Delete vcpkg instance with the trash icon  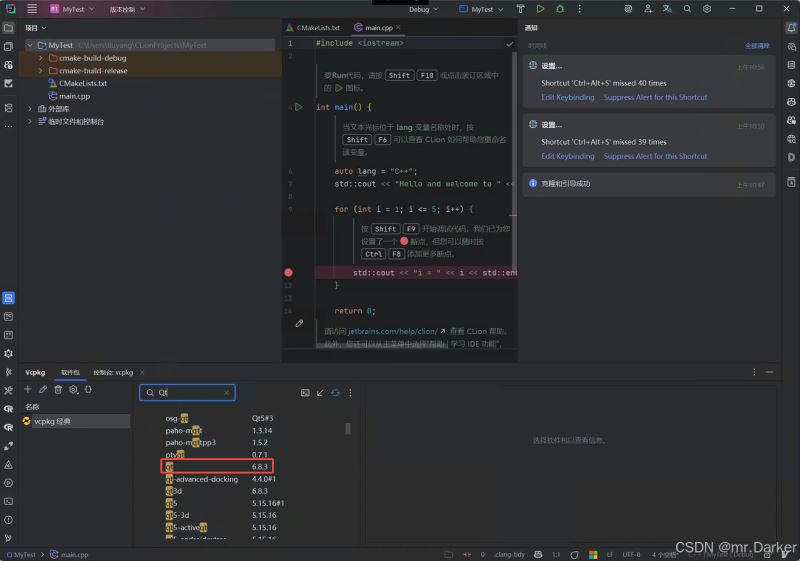click(x=58, y=389)
